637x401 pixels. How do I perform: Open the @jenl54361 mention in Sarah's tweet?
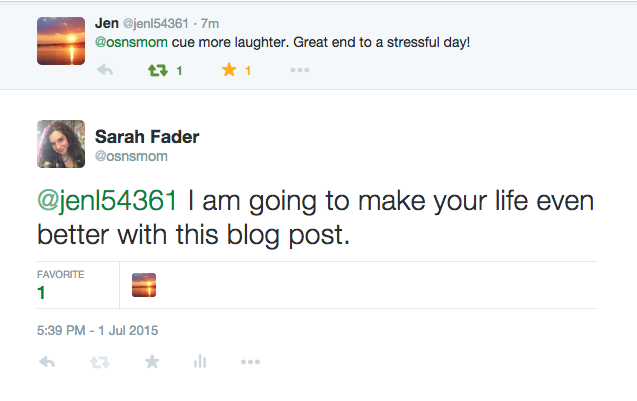click(x=108, y=202)
